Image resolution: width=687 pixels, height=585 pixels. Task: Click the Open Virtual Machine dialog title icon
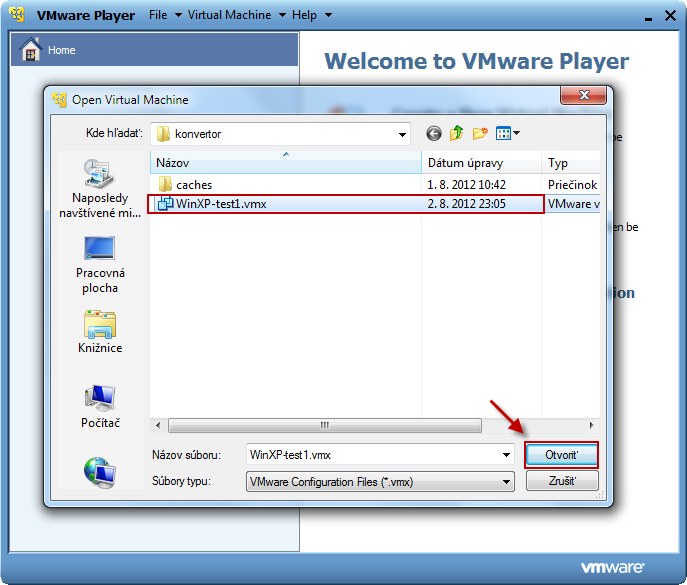point(59,100)
